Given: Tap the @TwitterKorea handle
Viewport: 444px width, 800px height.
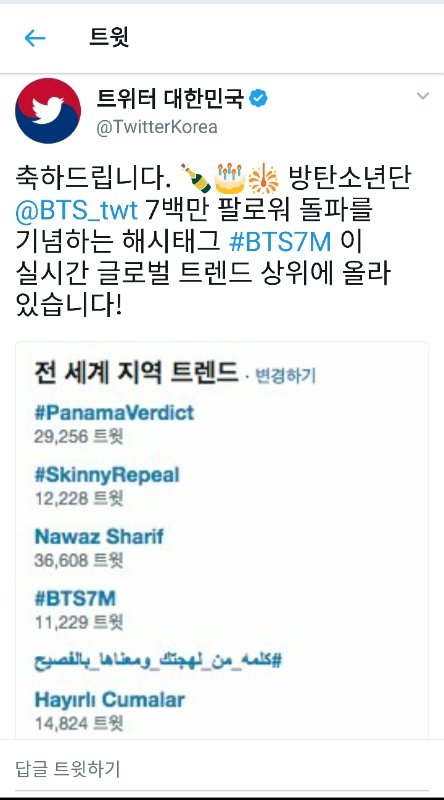Looking at the screenshot, I should click(157, 127).
